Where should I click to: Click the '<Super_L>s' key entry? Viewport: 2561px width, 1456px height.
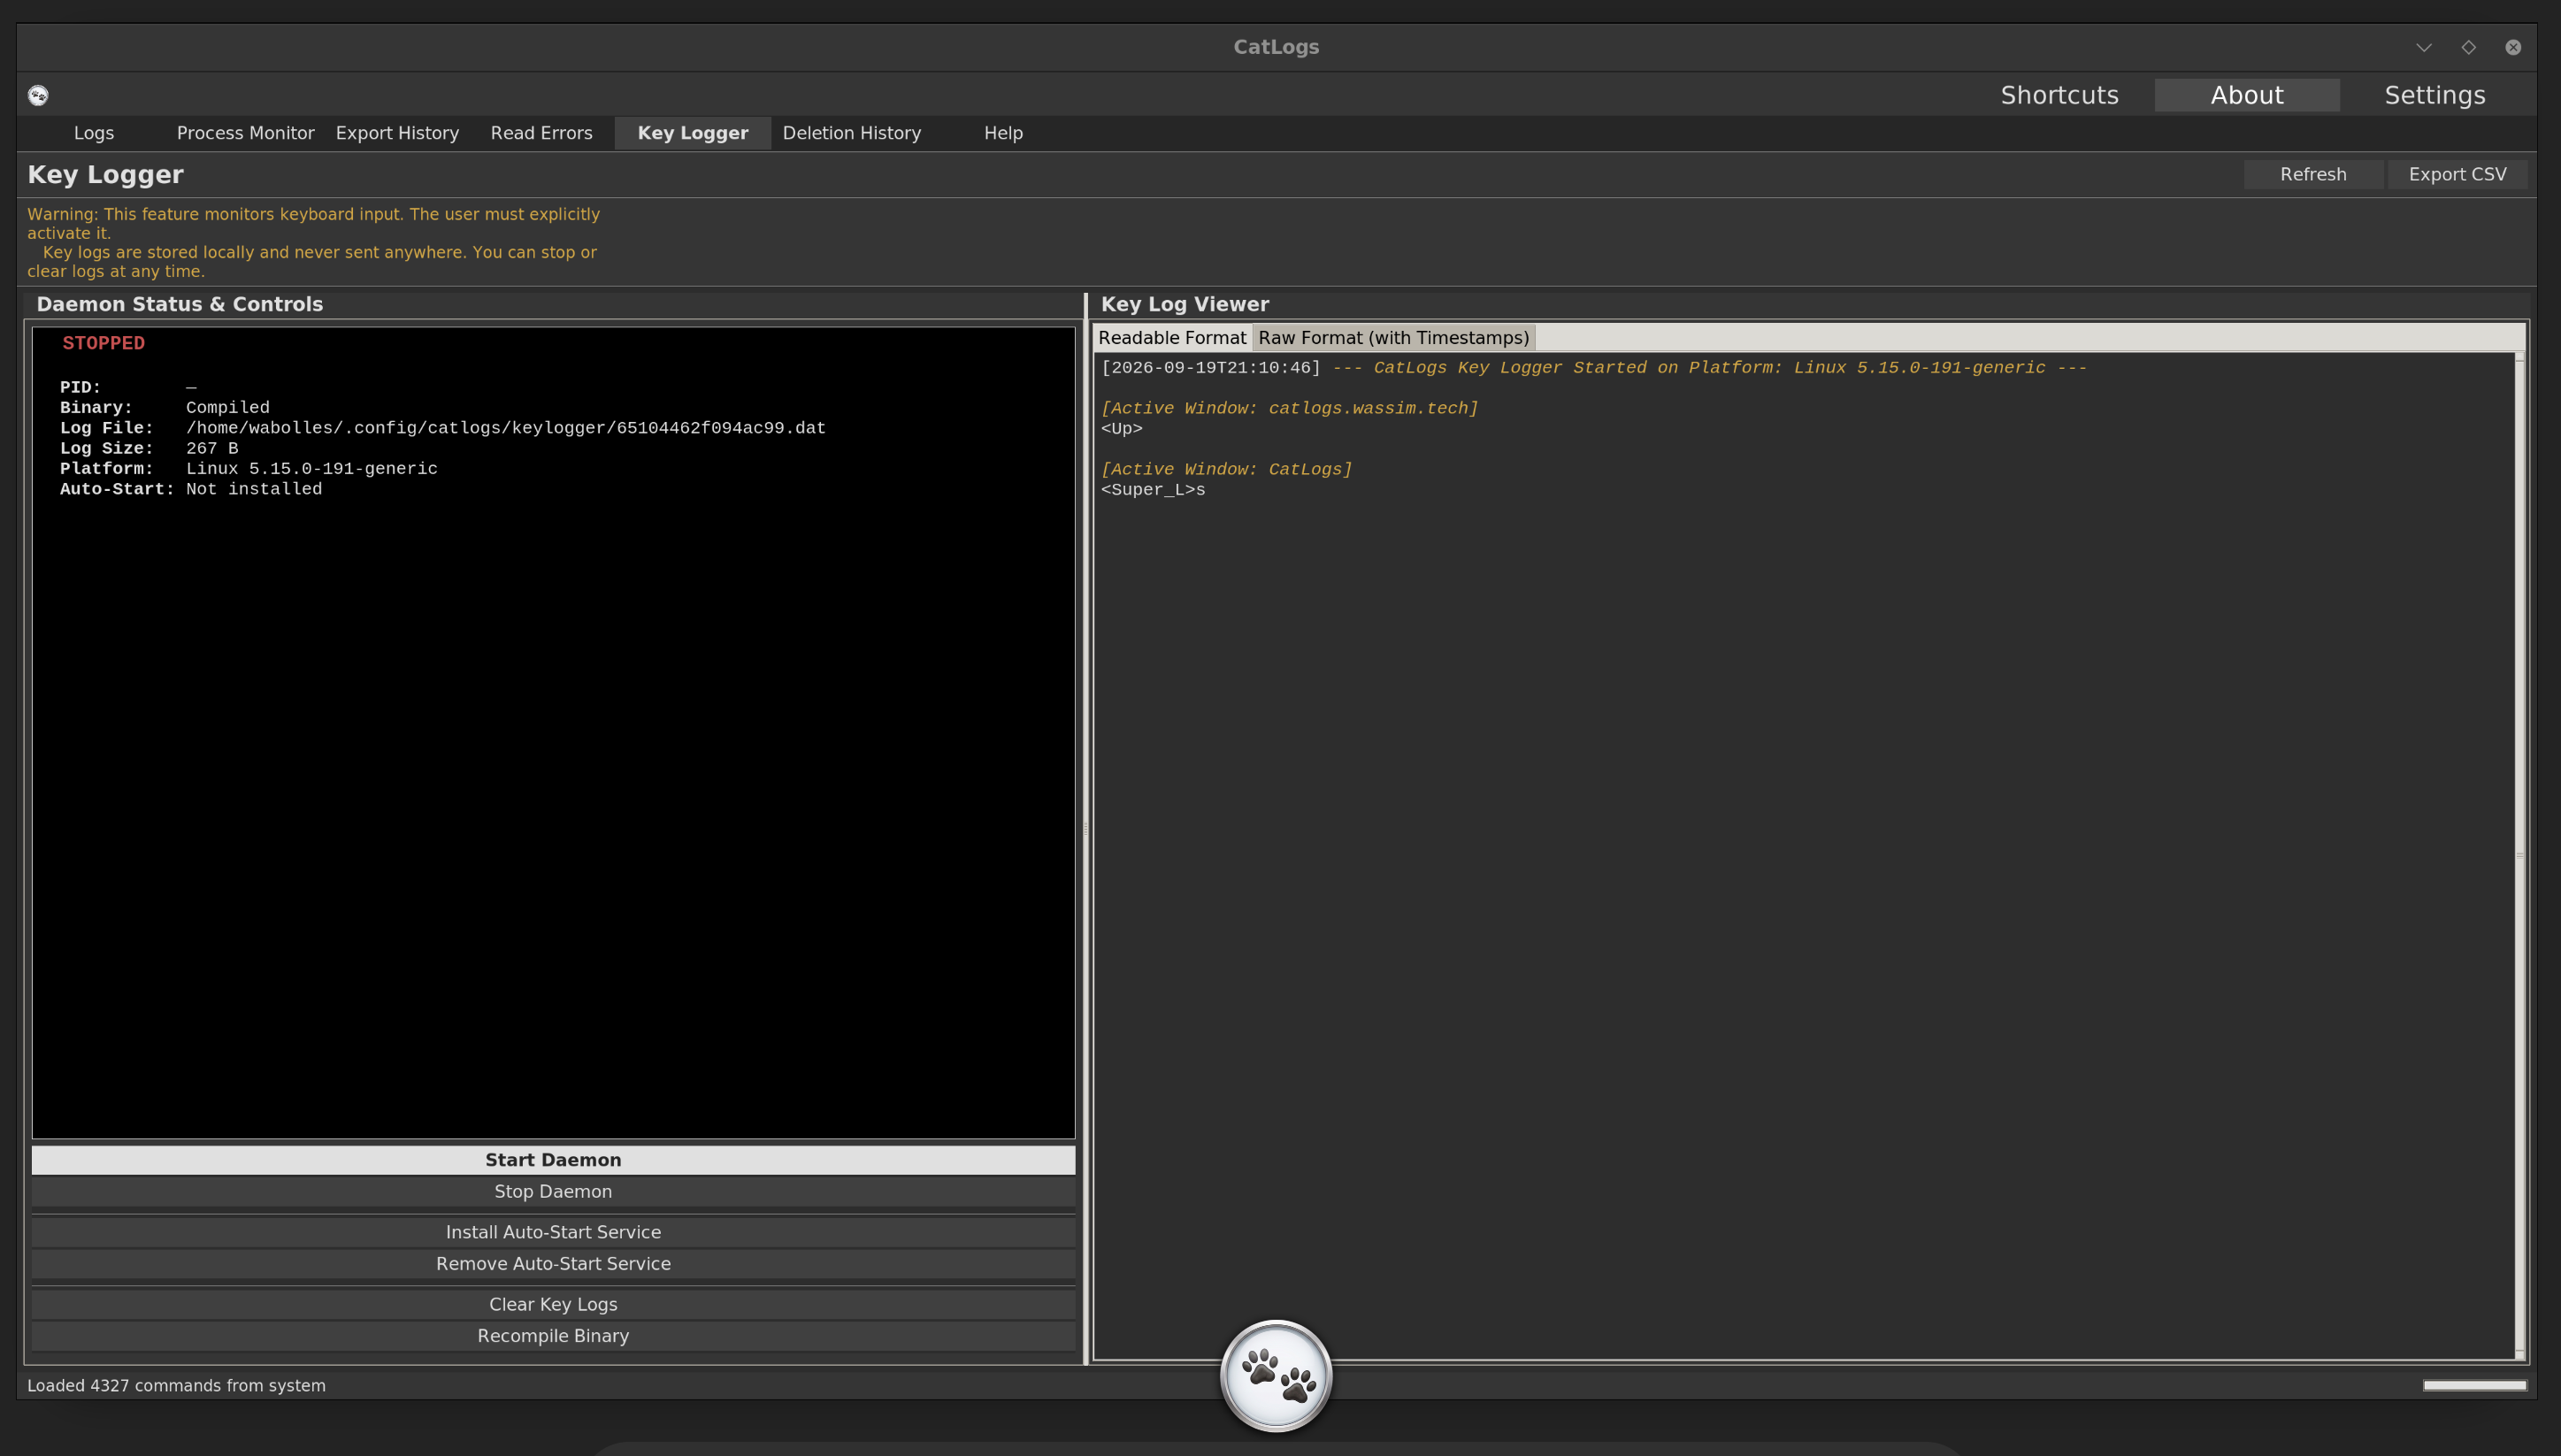click(x=1153, y=490)
